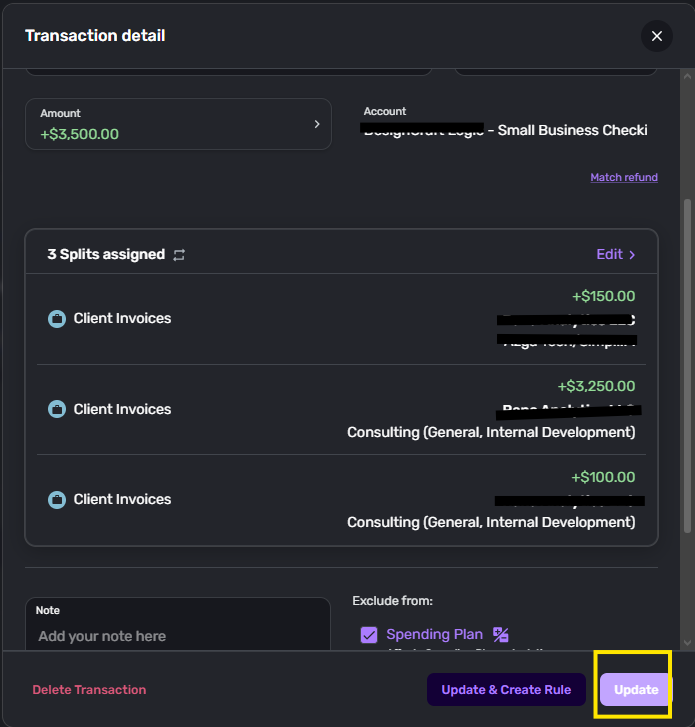Screen dimensions: 695x727
Task: Click the Spending Plan percent tag icon
Action: tap(501, 634)
